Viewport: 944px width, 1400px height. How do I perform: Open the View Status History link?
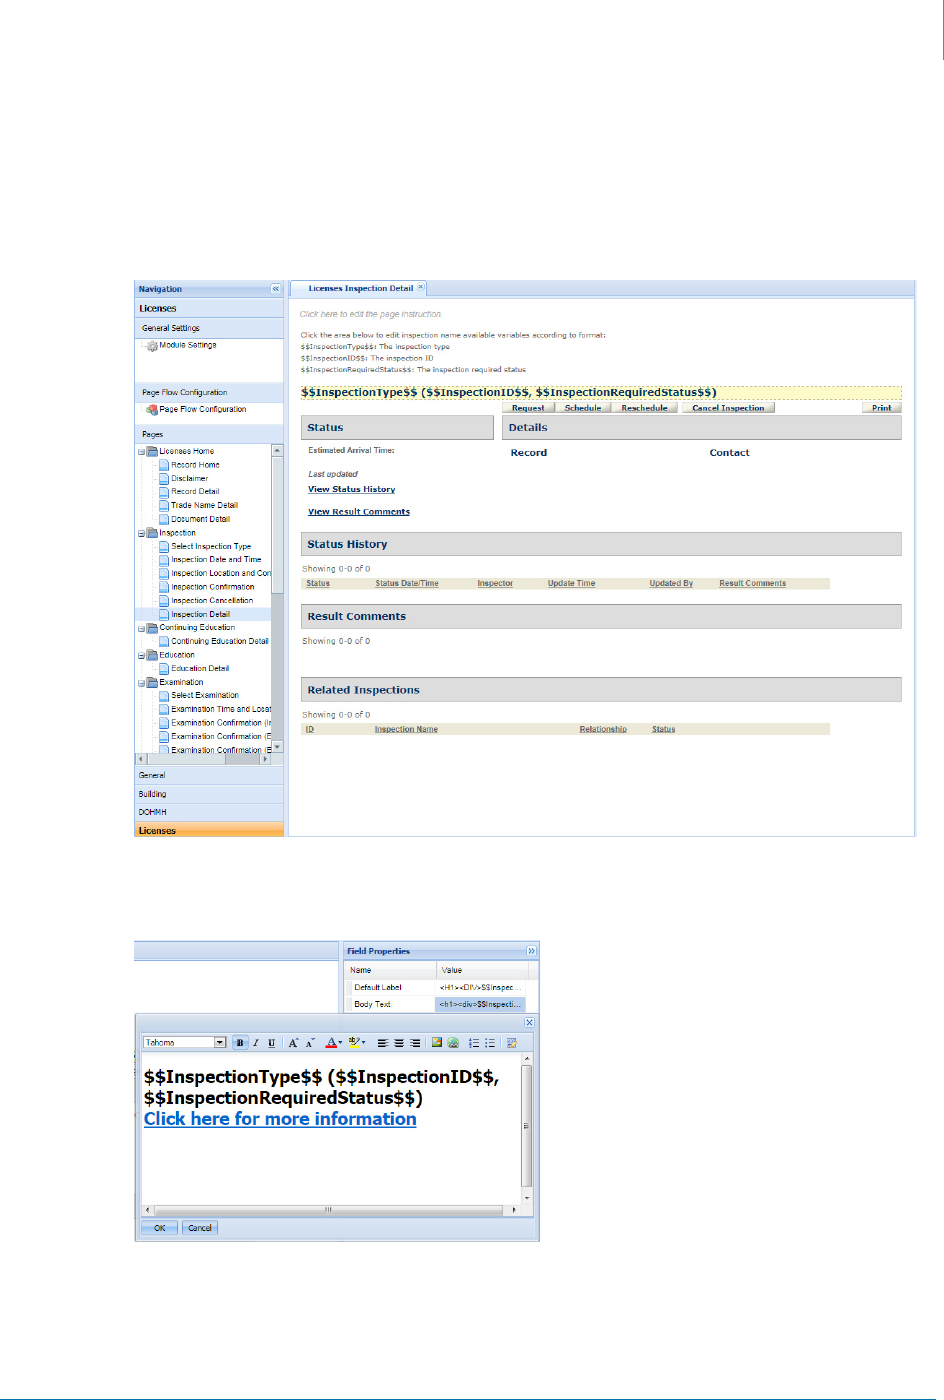tap(351, 489)
